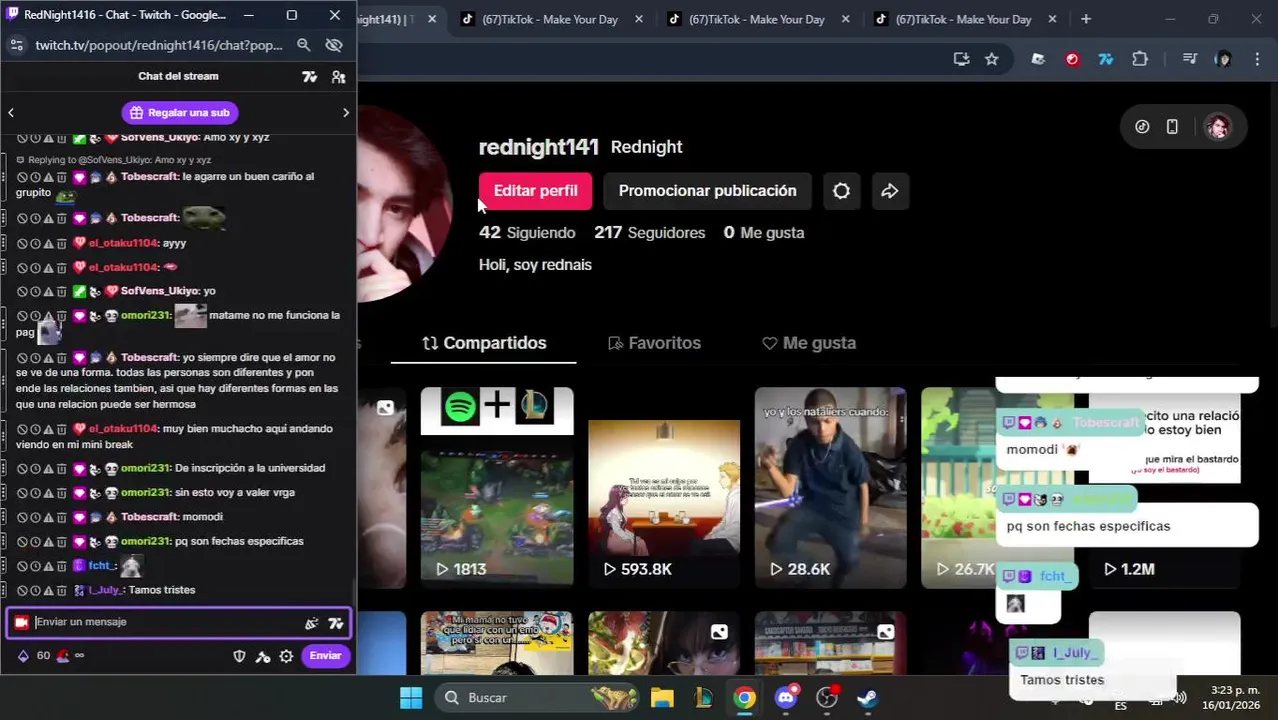Screen dimensions: 1278x720
Task: Open 7TV emote picker inside message box
Action: tap(335, 623)
